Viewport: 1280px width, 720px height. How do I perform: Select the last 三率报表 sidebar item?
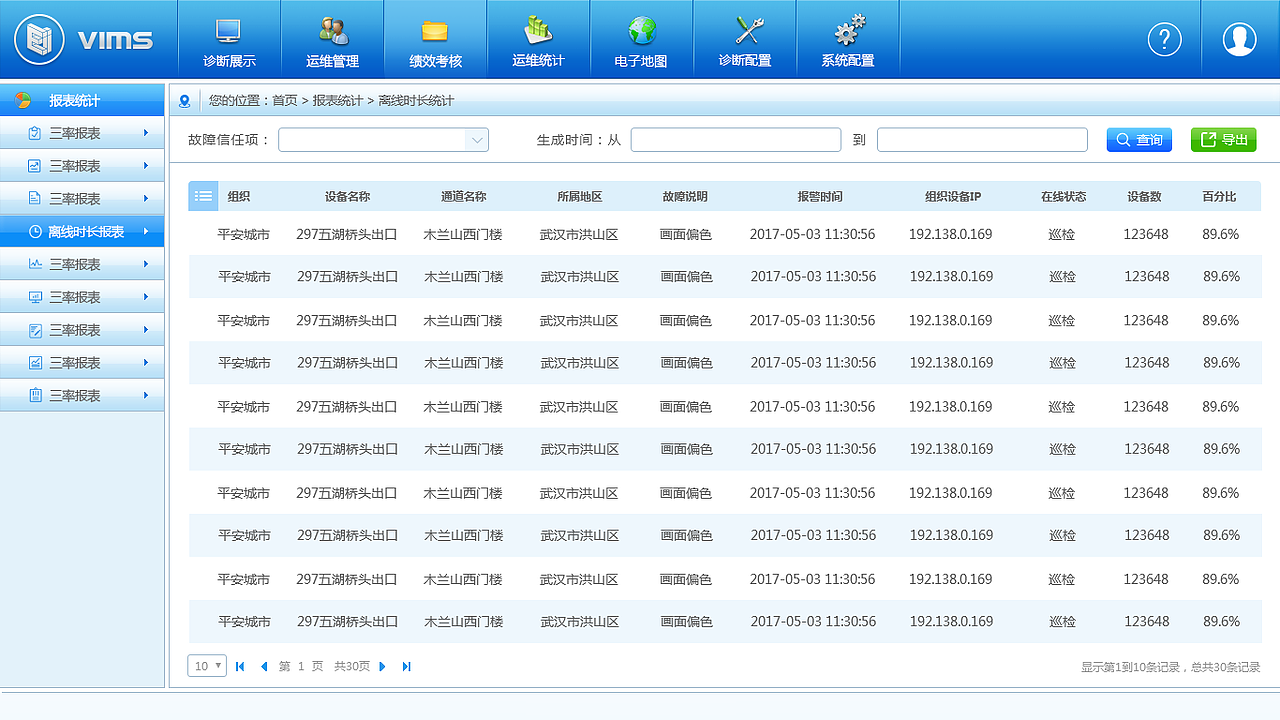tap(83, 395)
